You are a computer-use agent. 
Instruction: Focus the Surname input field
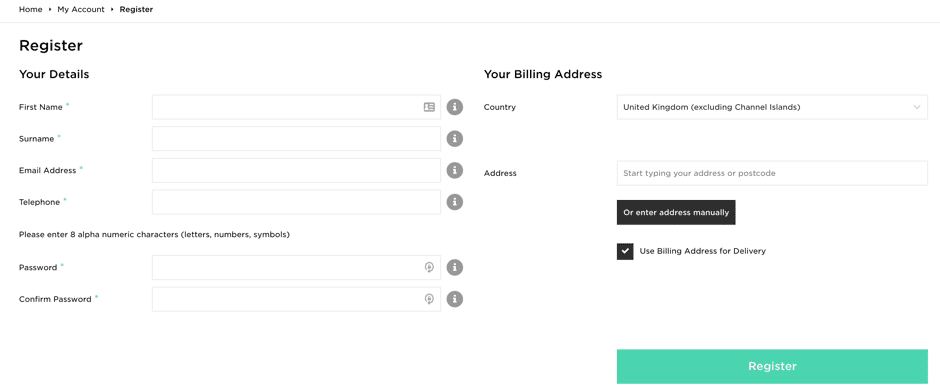(x=296, y=139)
